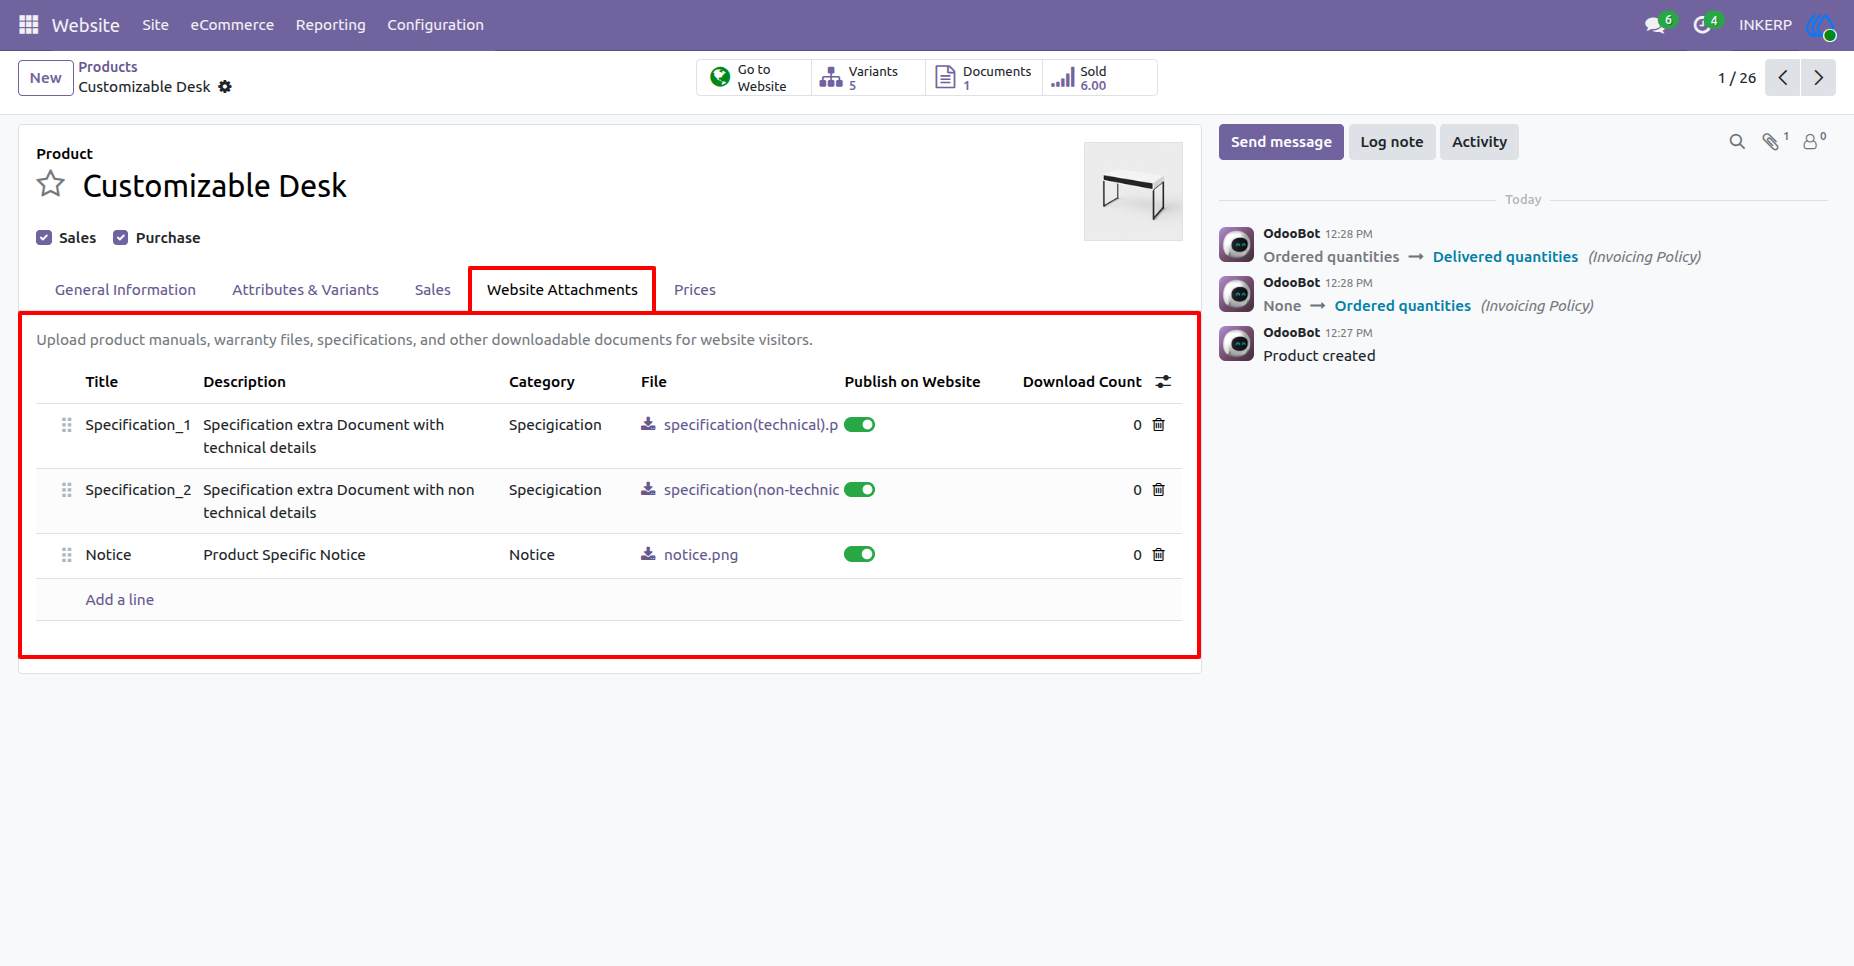Screen dimensions: 1854x966
Task: Click the gear icon beside Customizable Desk
Action: pyautogui.click(x=225, y=87)
